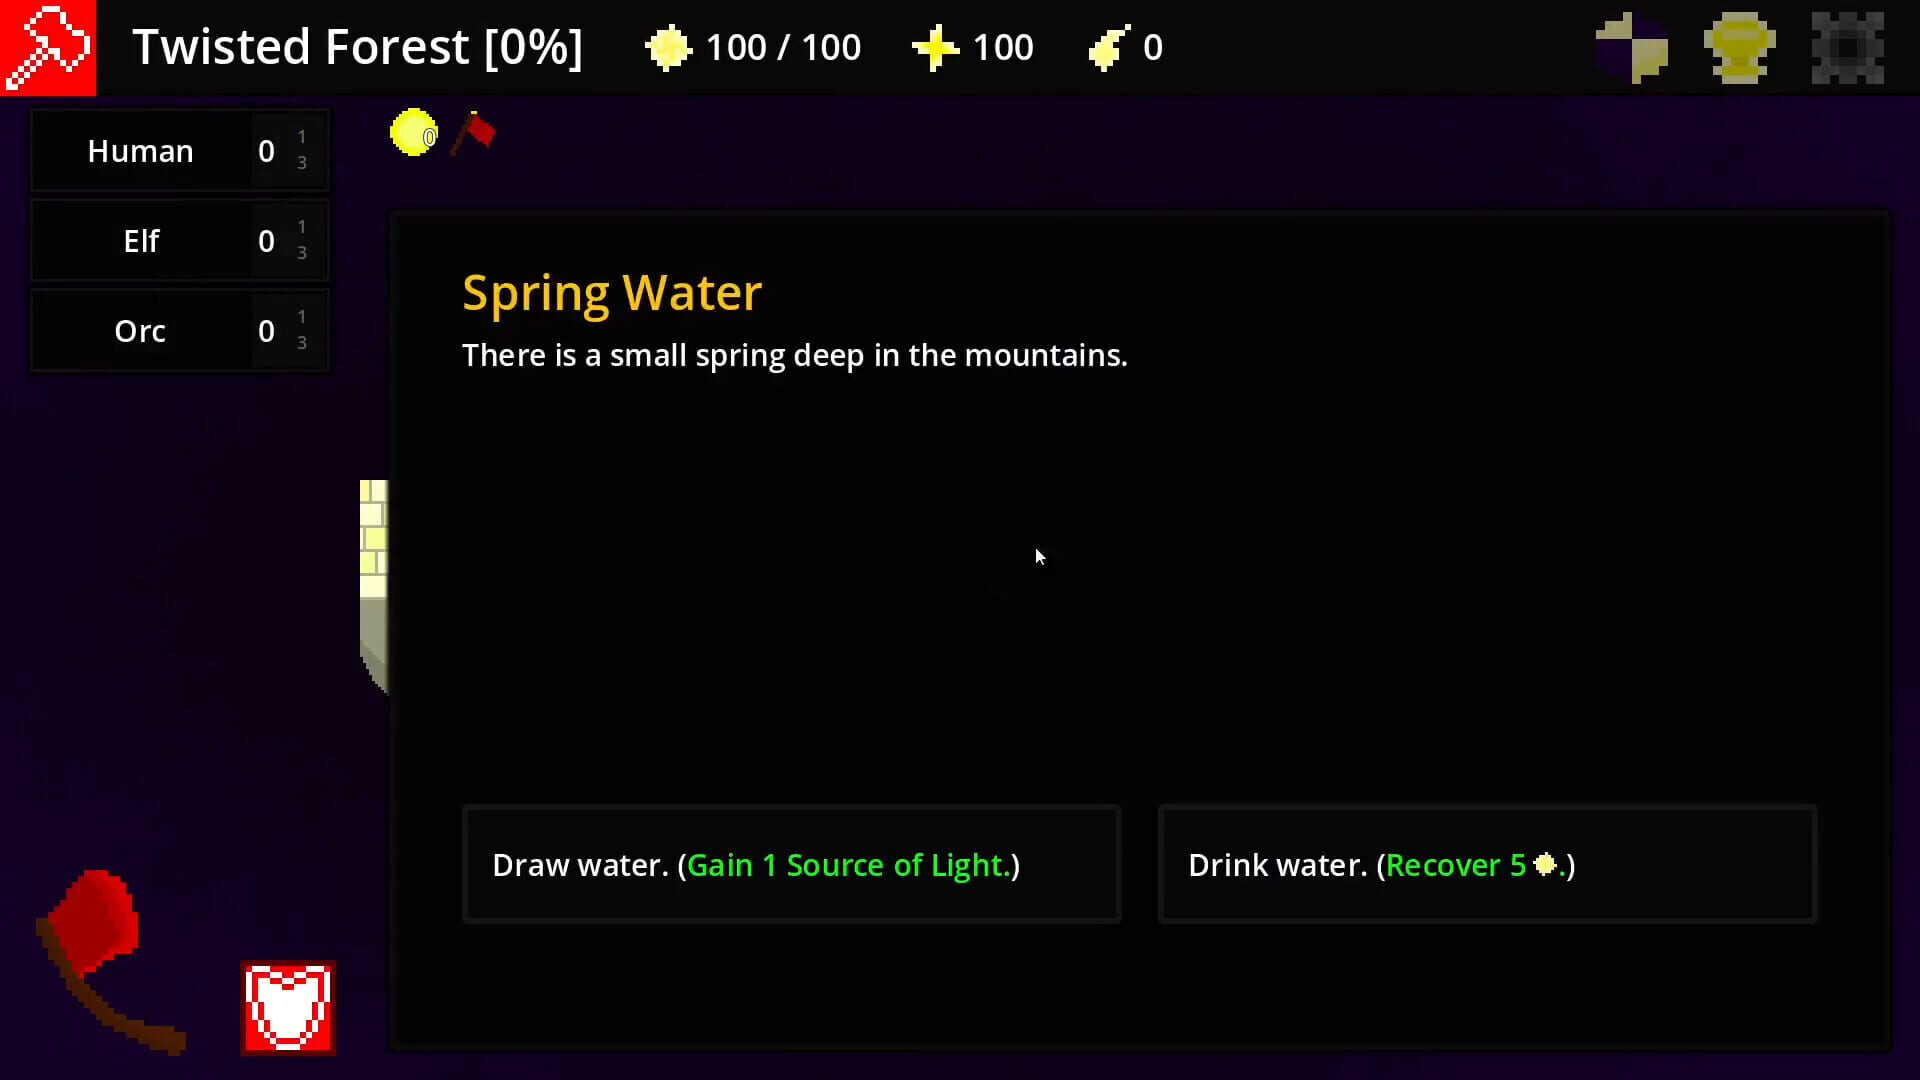The image size is (1920, 1080).
Task: Increase the Human unit count stepper
Action: pyautogui.click(x=301, y=137)
